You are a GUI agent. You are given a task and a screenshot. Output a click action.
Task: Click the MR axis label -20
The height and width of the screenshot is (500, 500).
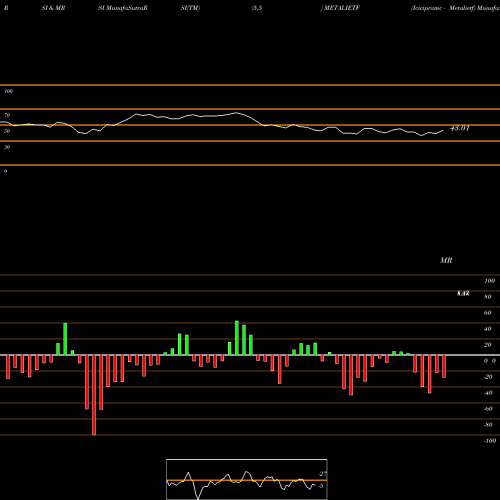click(488, 377)
